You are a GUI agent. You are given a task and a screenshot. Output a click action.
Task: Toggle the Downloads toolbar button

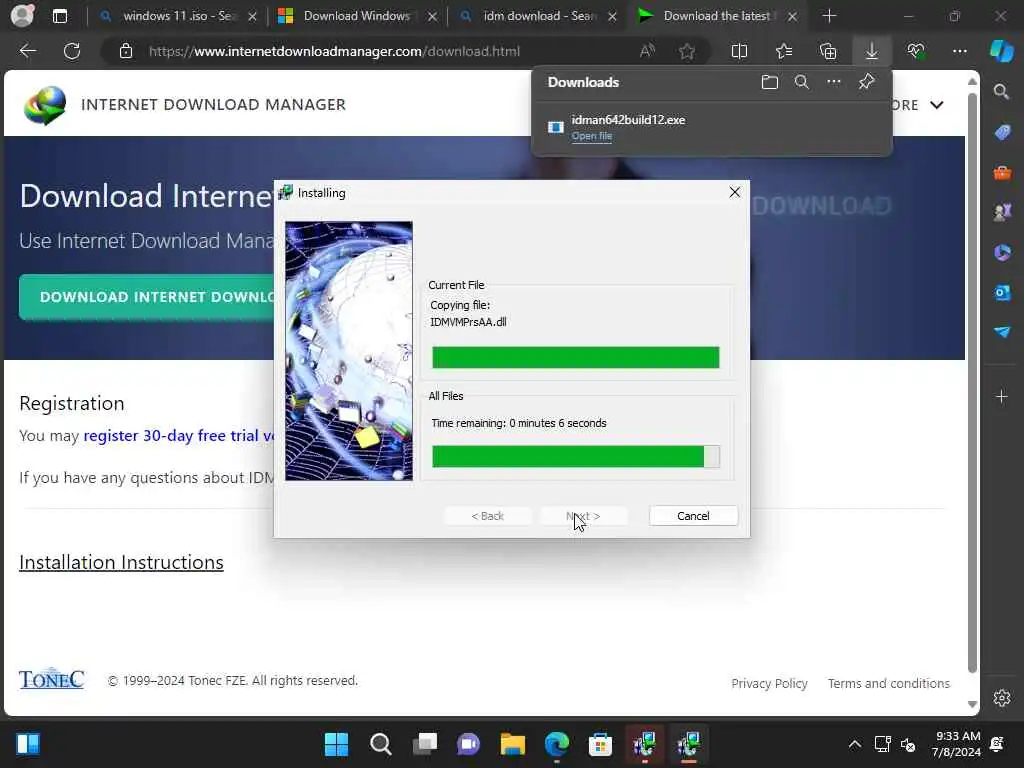click(872, 51)
